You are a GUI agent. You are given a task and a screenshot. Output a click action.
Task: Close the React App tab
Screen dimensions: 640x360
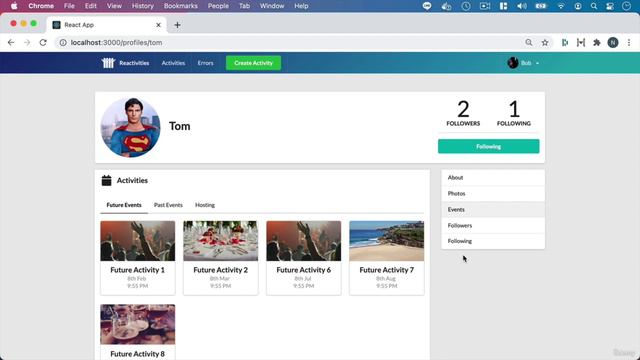tap(158, 25)
